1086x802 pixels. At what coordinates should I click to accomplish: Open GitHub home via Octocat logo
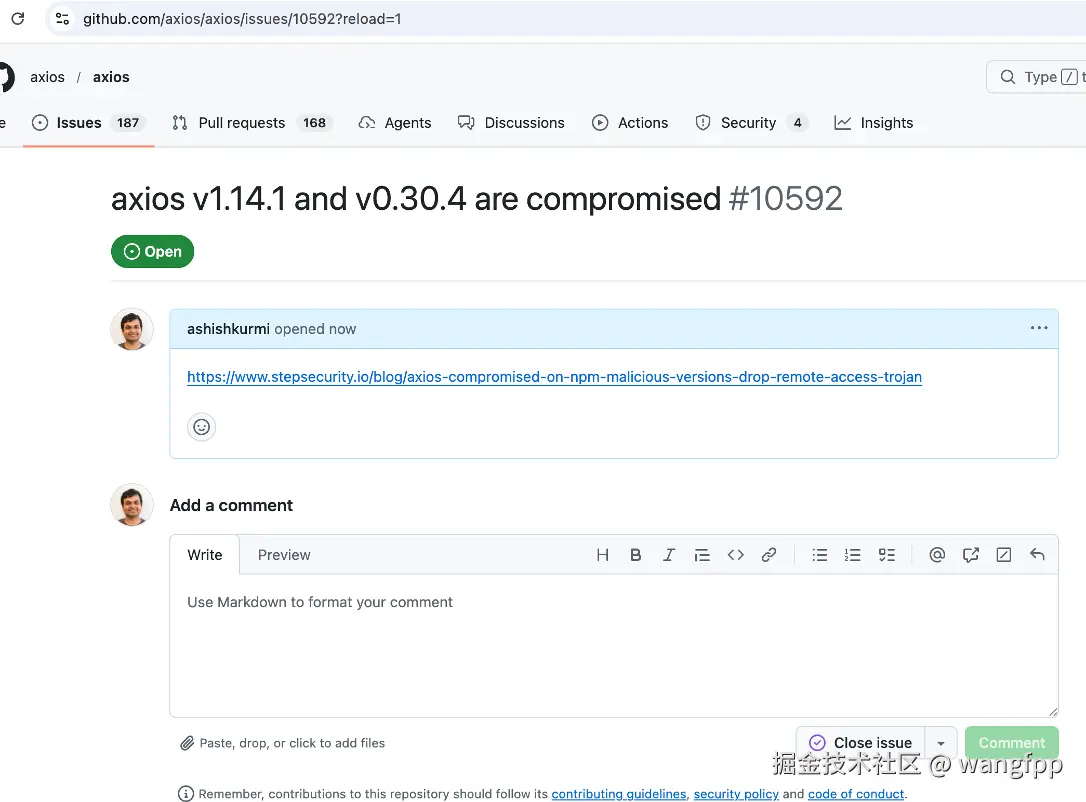[x=6, y=77]
